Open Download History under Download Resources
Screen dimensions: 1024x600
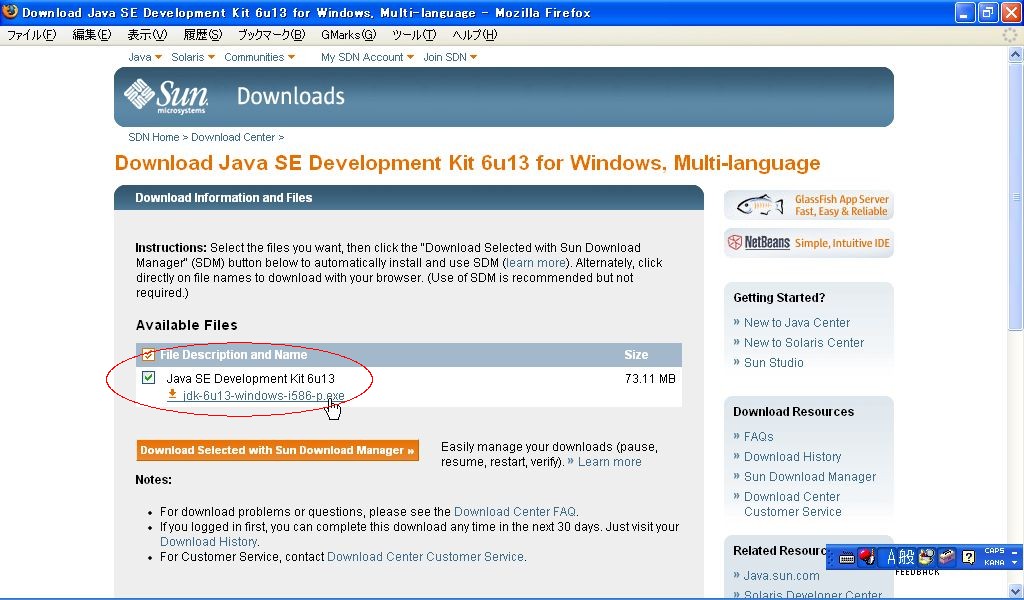793,456
